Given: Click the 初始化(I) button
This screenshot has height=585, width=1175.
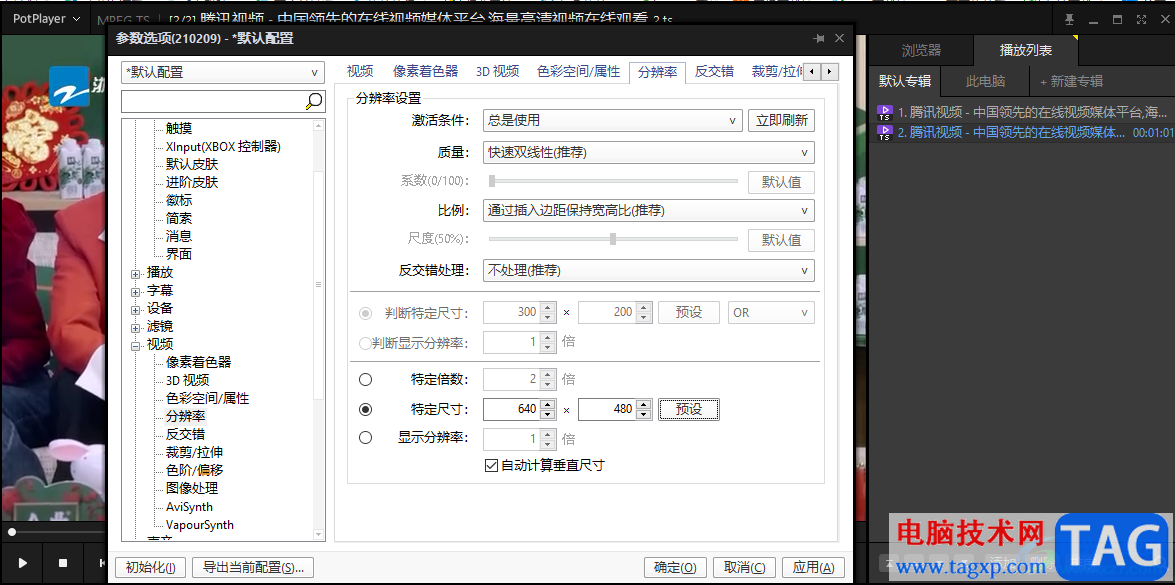Looking at the screenshot, I should click(x=150, y=568).
